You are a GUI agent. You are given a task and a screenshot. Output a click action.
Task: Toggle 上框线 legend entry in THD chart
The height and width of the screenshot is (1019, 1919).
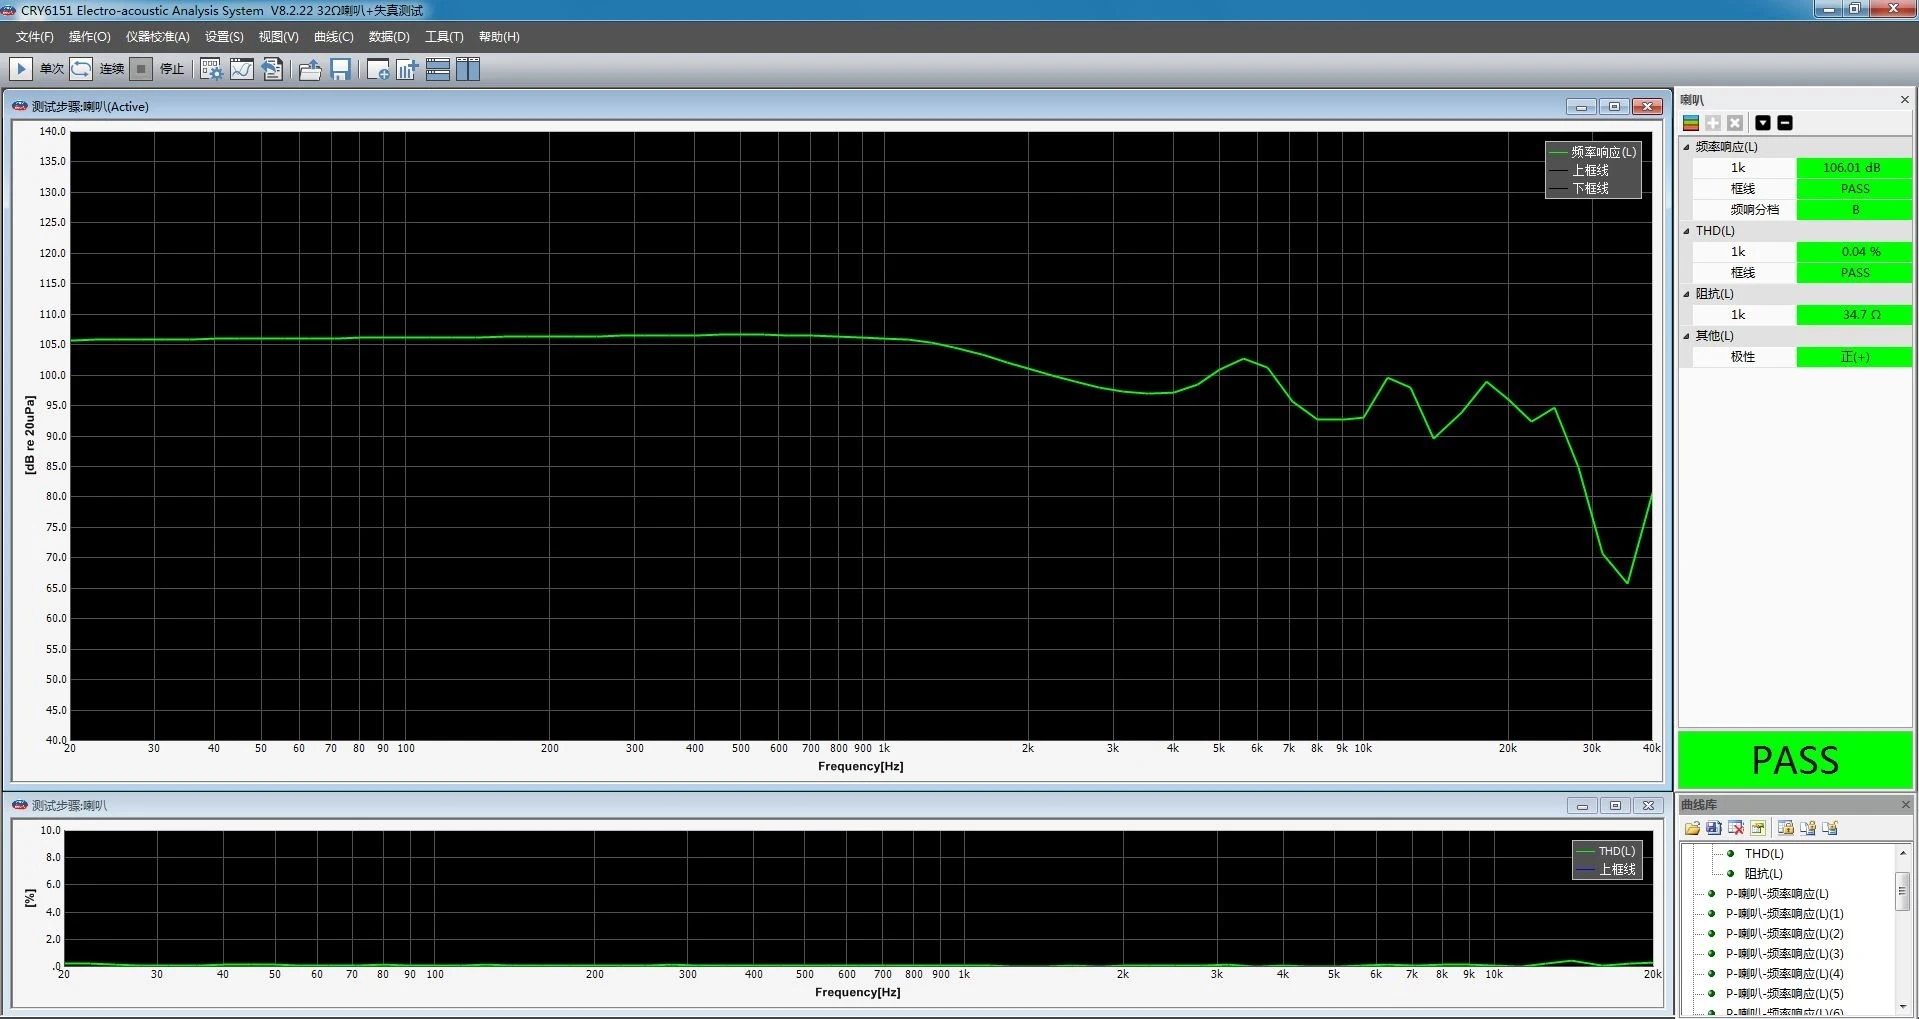(x=1606, y=869)
